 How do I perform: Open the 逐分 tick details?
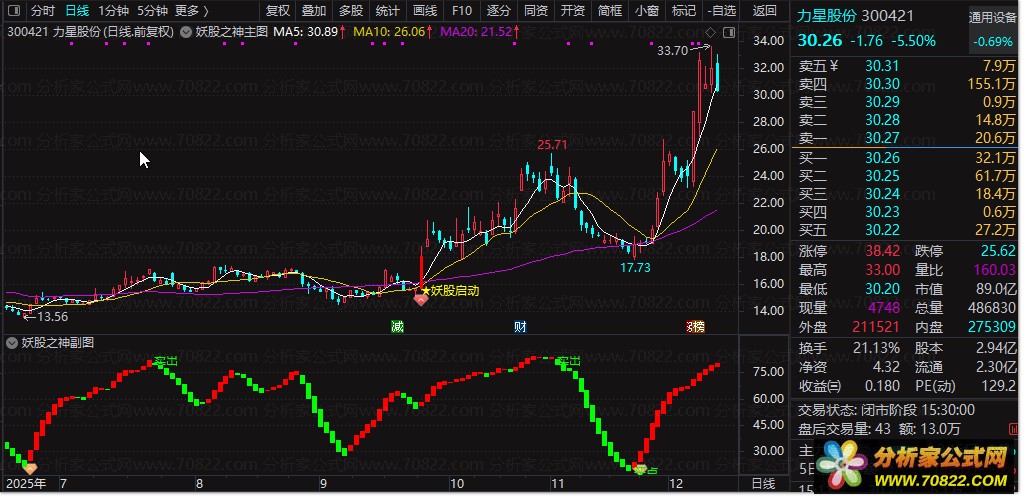pos(499,10)
